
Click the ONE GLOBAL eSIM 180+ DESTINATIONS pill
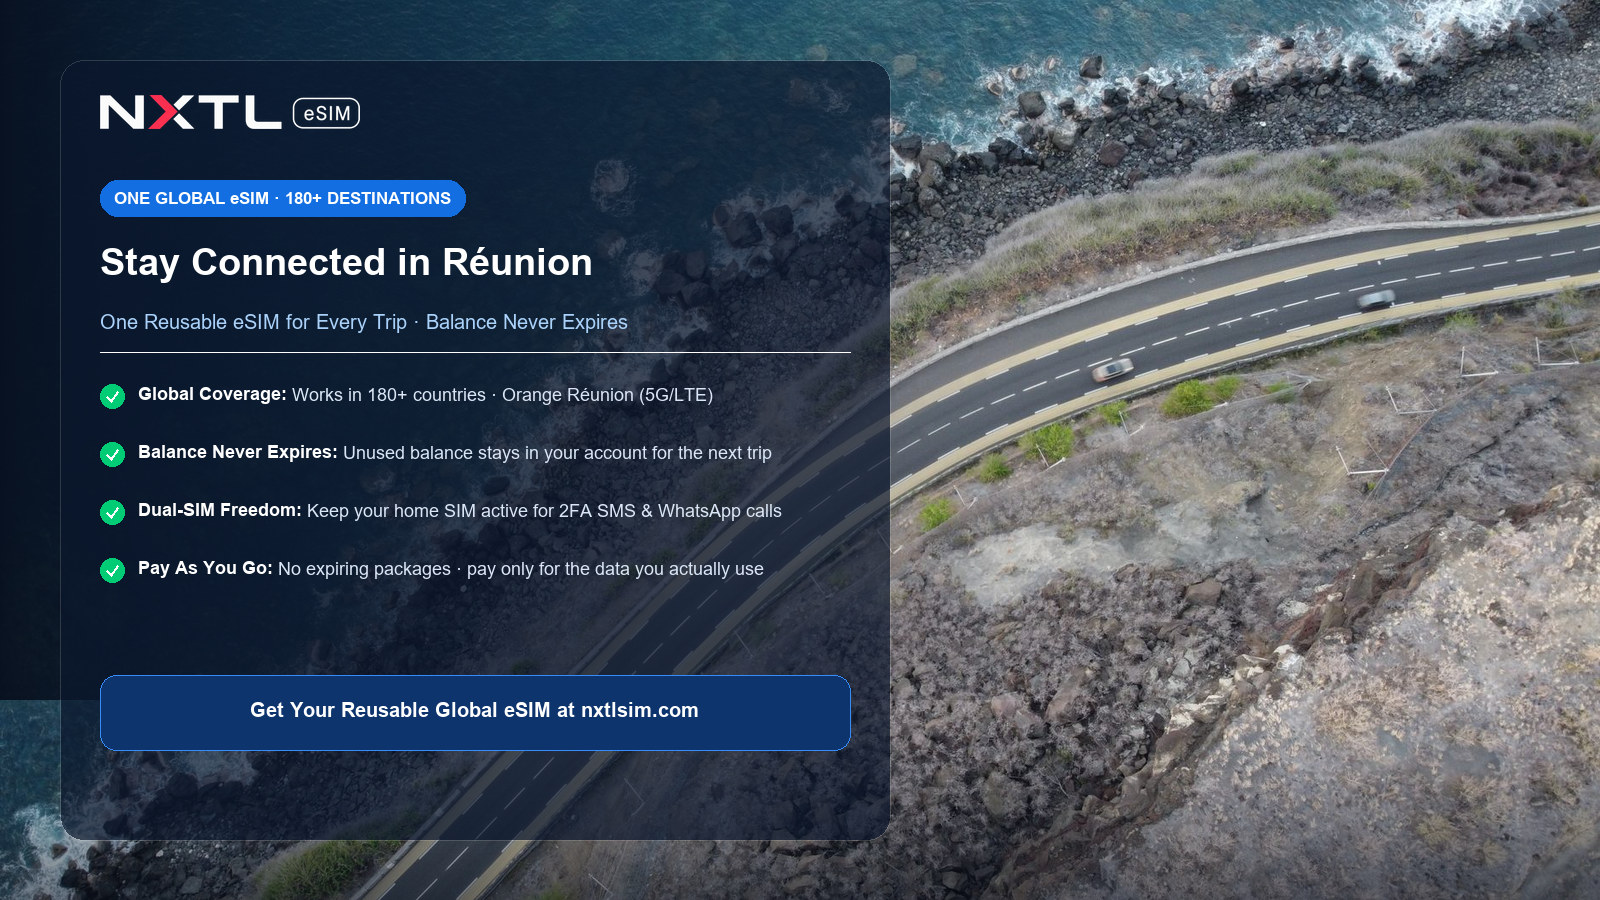[283, 198]
